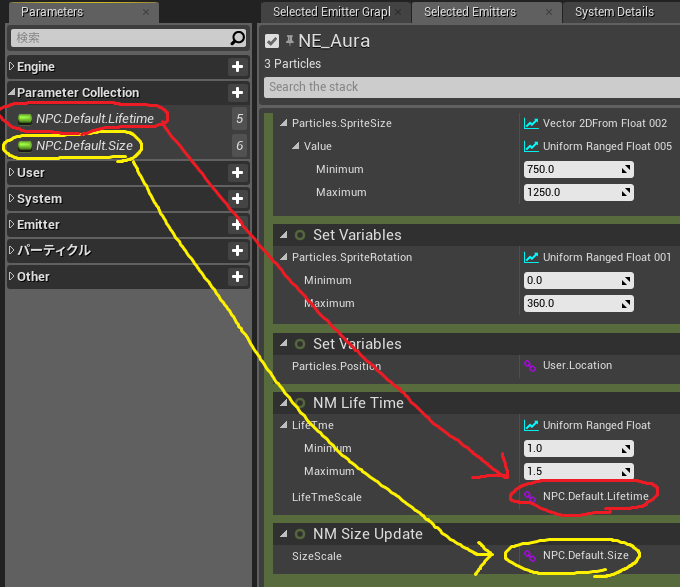Click module circle icon of Particles.SpriteRotation Set Variables
Image resolution: width=680 pixels, height=587 pixels.
[x=300, y=235]
